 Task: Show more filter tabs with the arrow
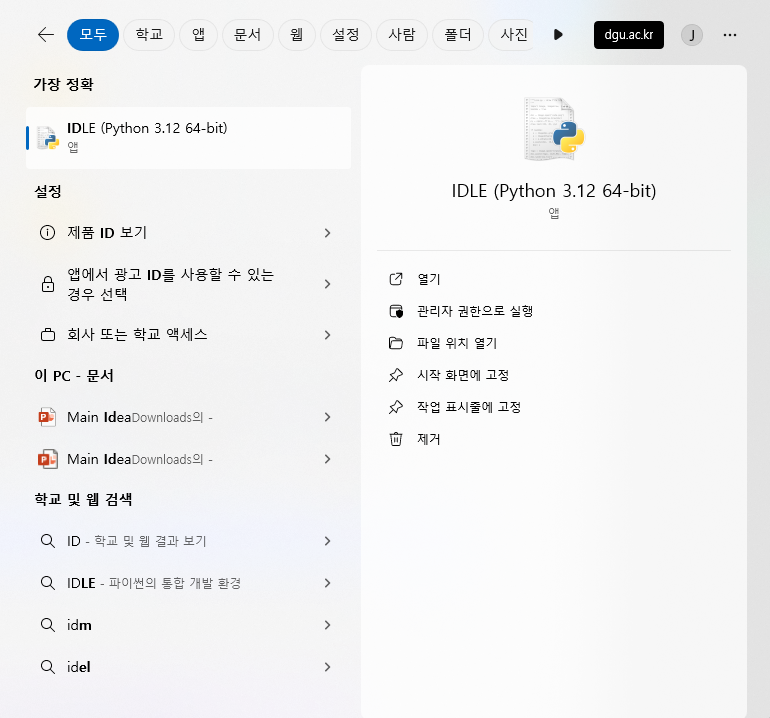[x=558, y=35]
